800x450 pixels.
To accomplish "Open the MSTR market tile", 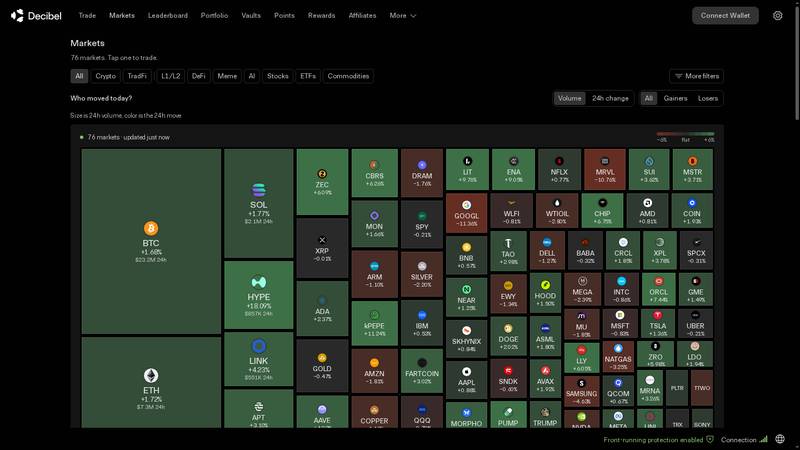I will 692,169.
